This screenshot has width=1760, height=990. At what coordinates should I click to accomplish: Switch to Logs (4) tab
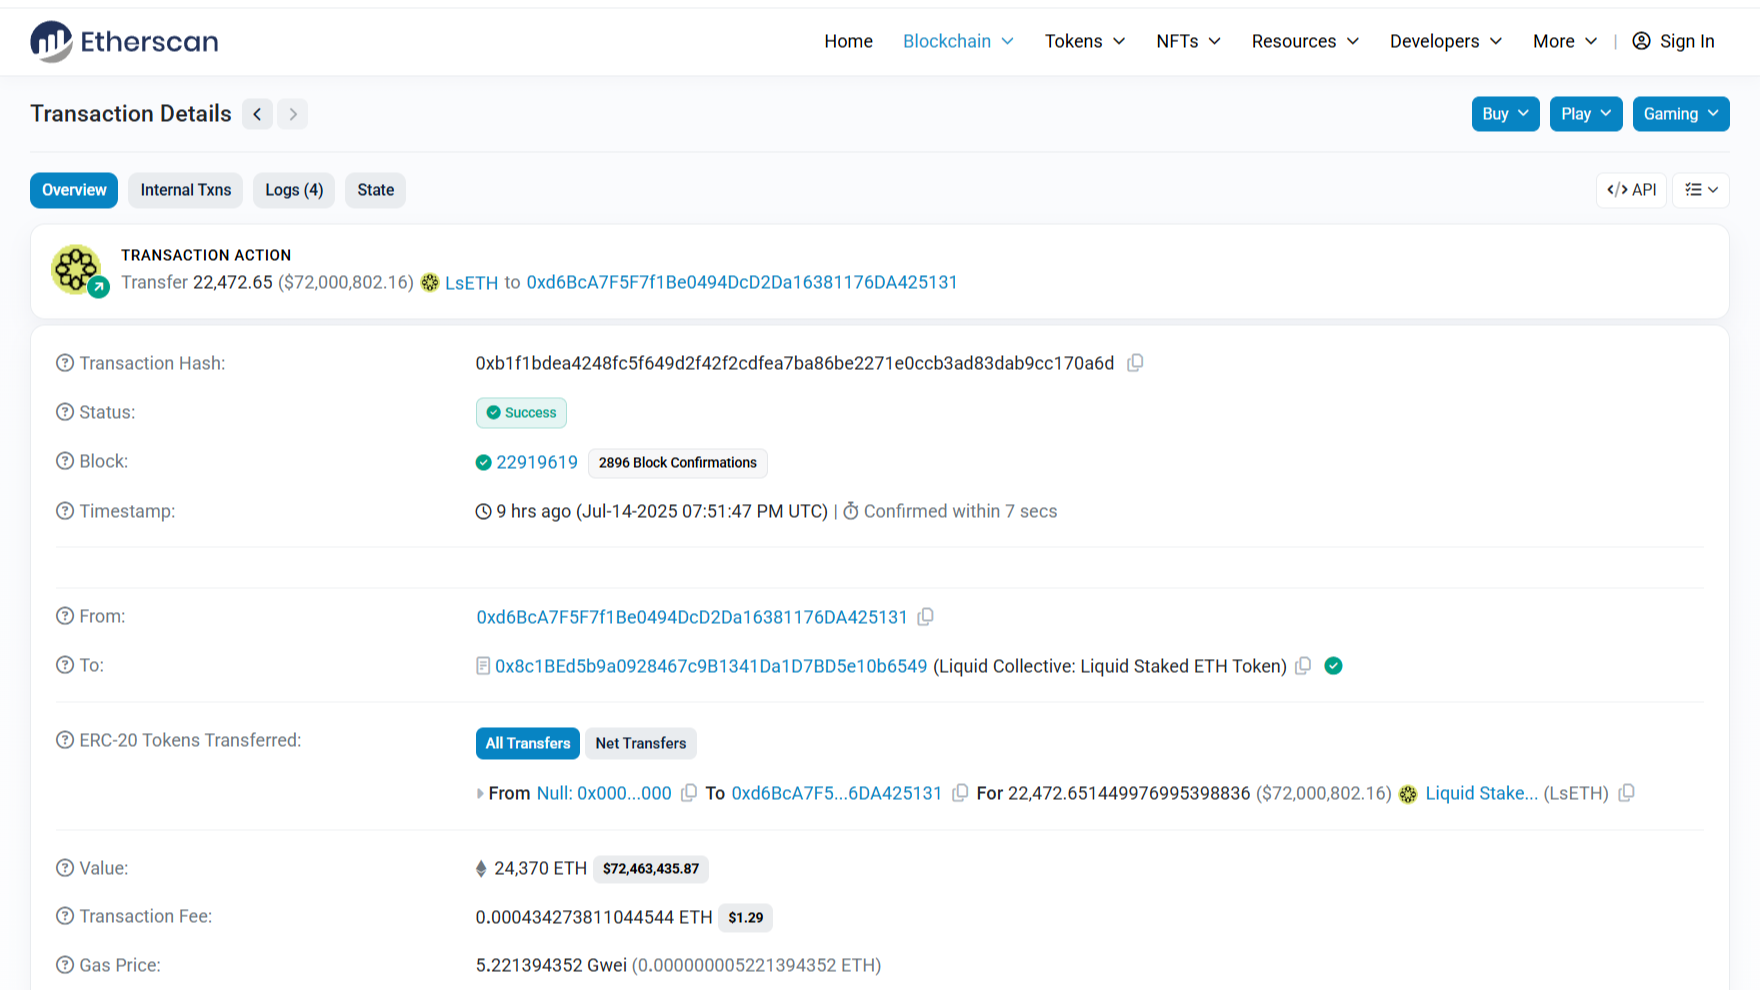point(294,190)
